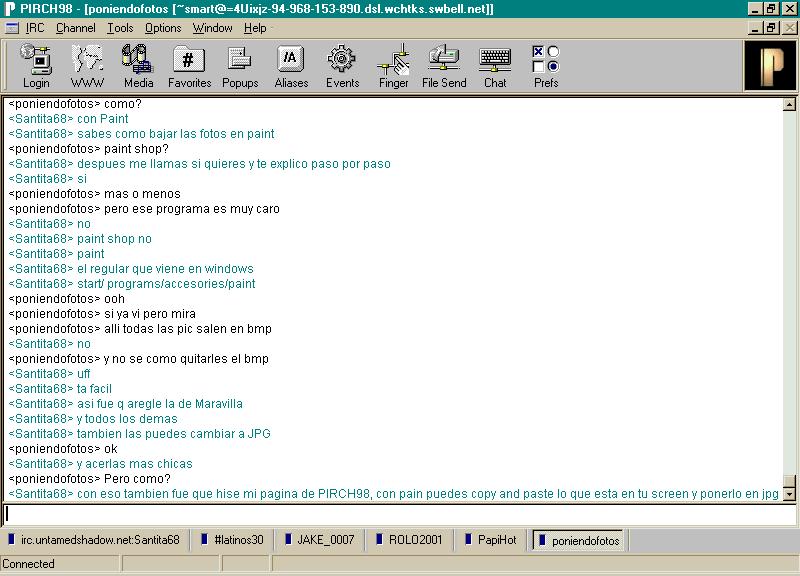Start a DCC Chat via keyboard icon

coord(495,66)
